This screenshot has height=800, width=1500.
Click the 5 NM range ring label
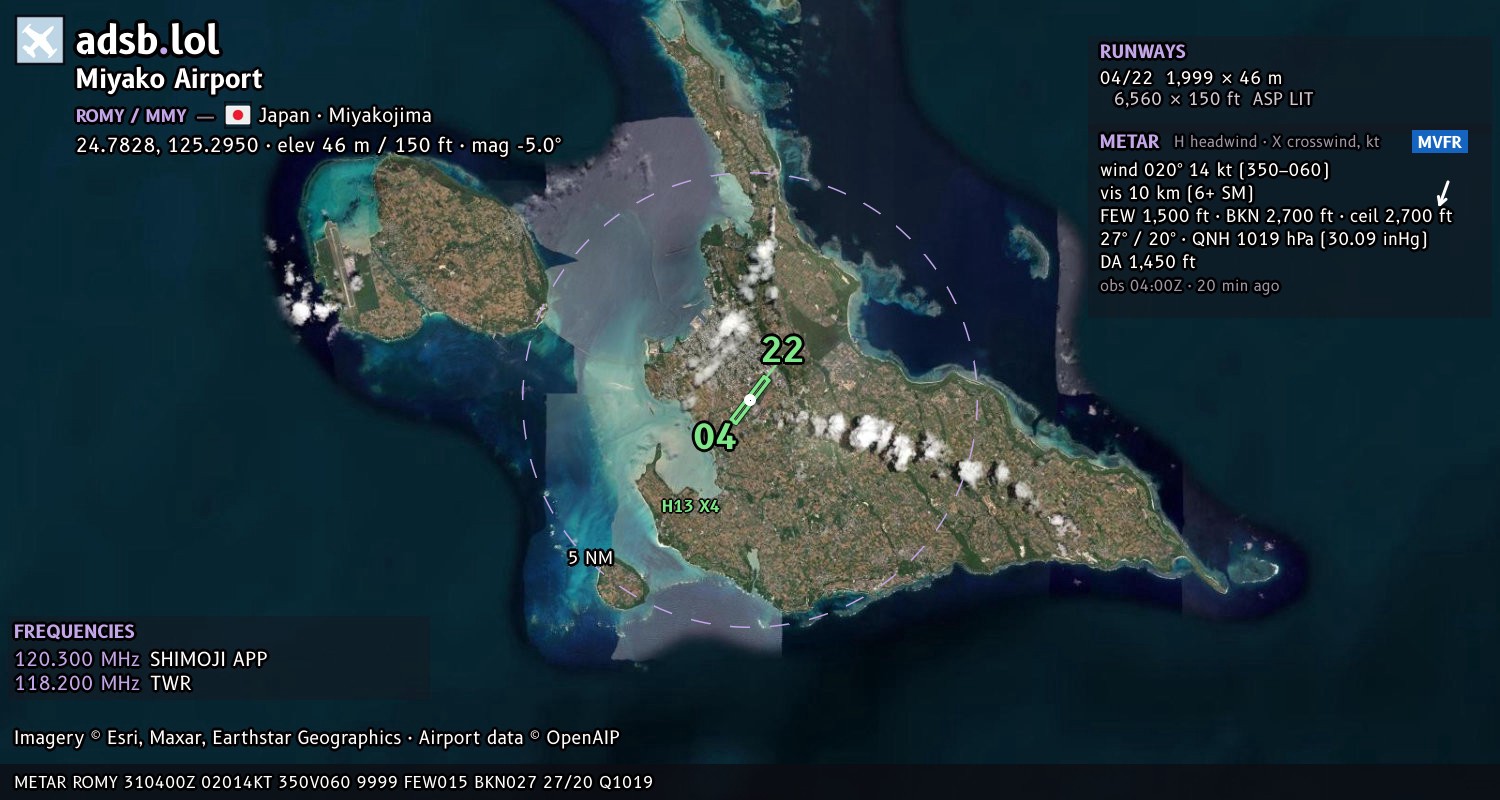click(590, 558)
